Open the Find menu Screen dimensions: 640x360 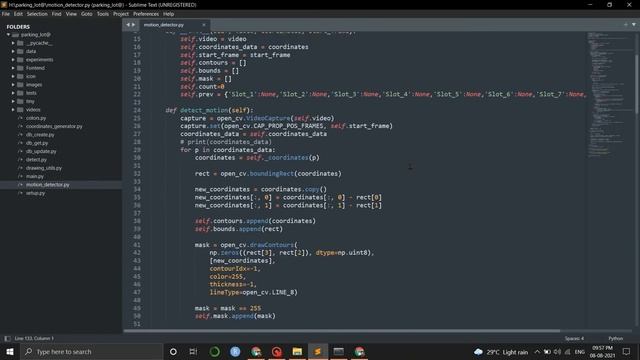(x=56, y=14)
